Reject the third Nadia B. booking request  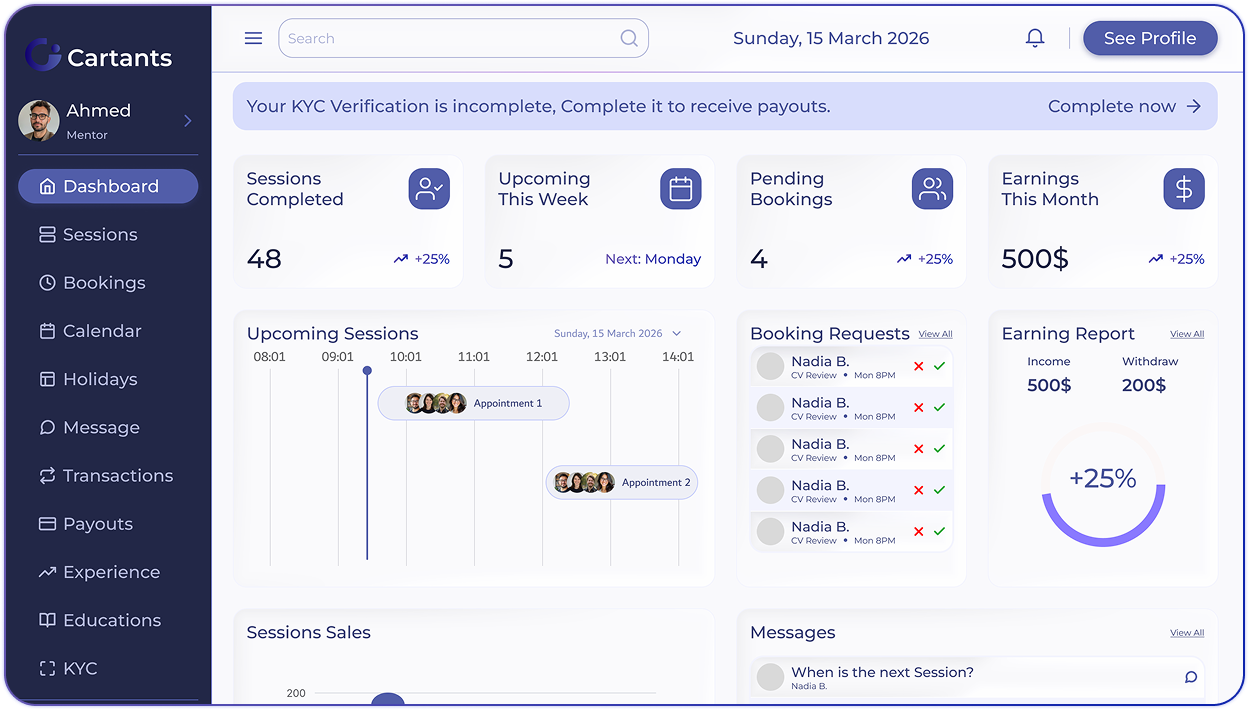[x=918, y=449]
